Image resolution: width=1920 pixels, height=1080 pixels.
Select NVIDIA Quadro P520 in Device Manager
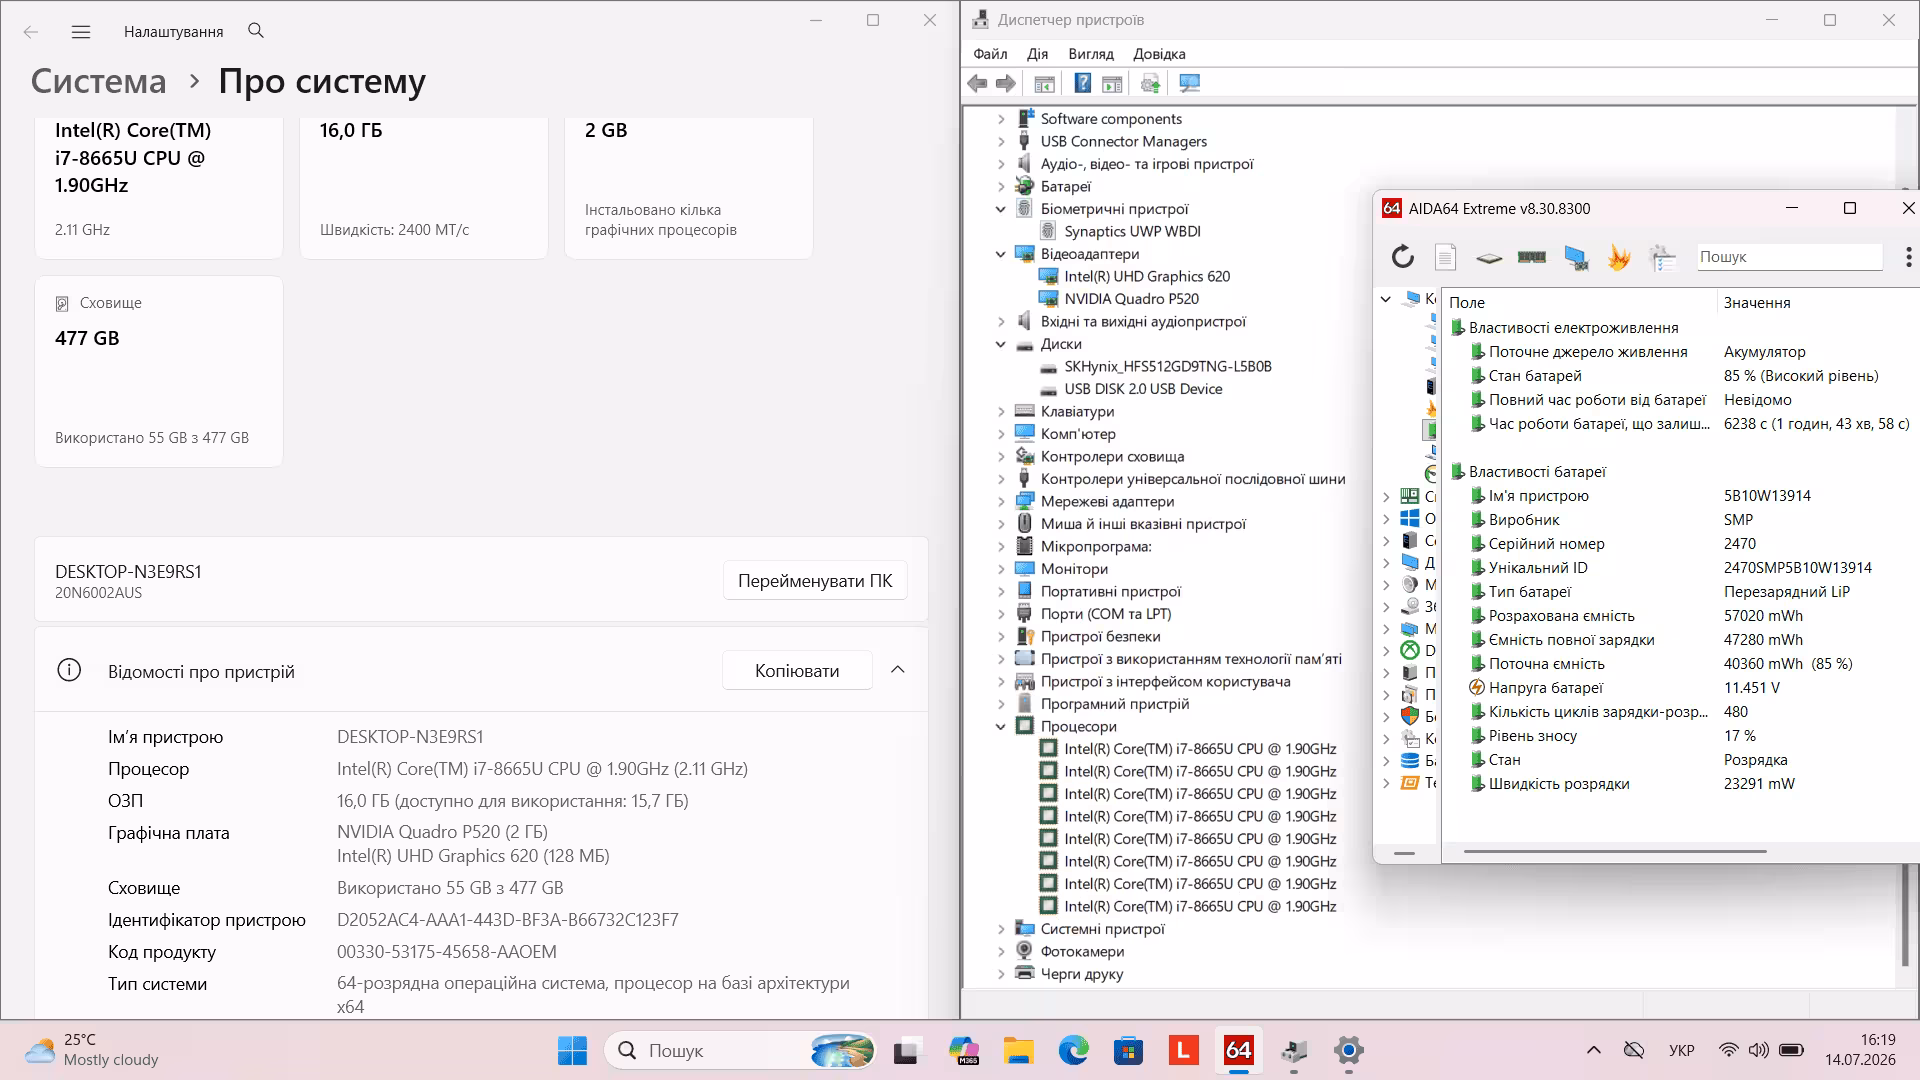tap(1132, 299)
